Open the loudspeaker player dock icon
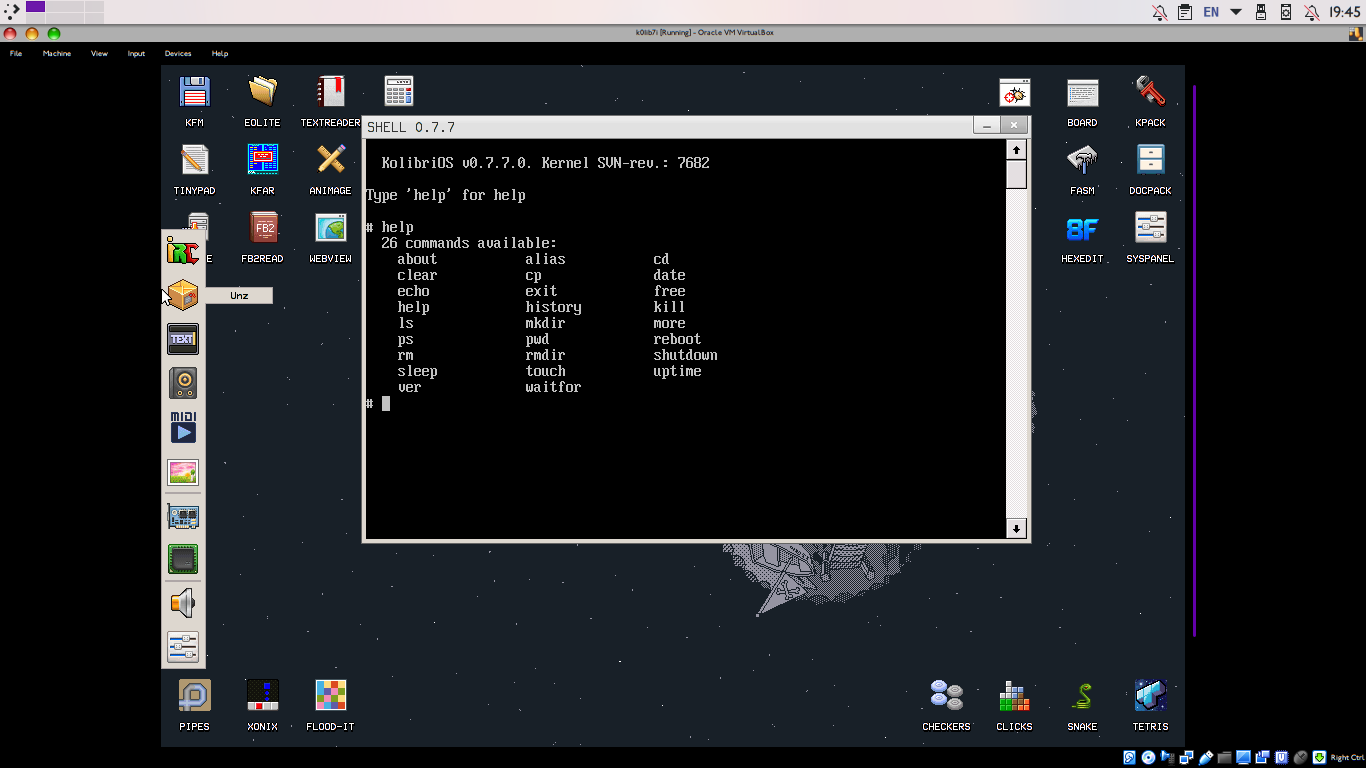 pyautogui.click(x=183, y=383)
